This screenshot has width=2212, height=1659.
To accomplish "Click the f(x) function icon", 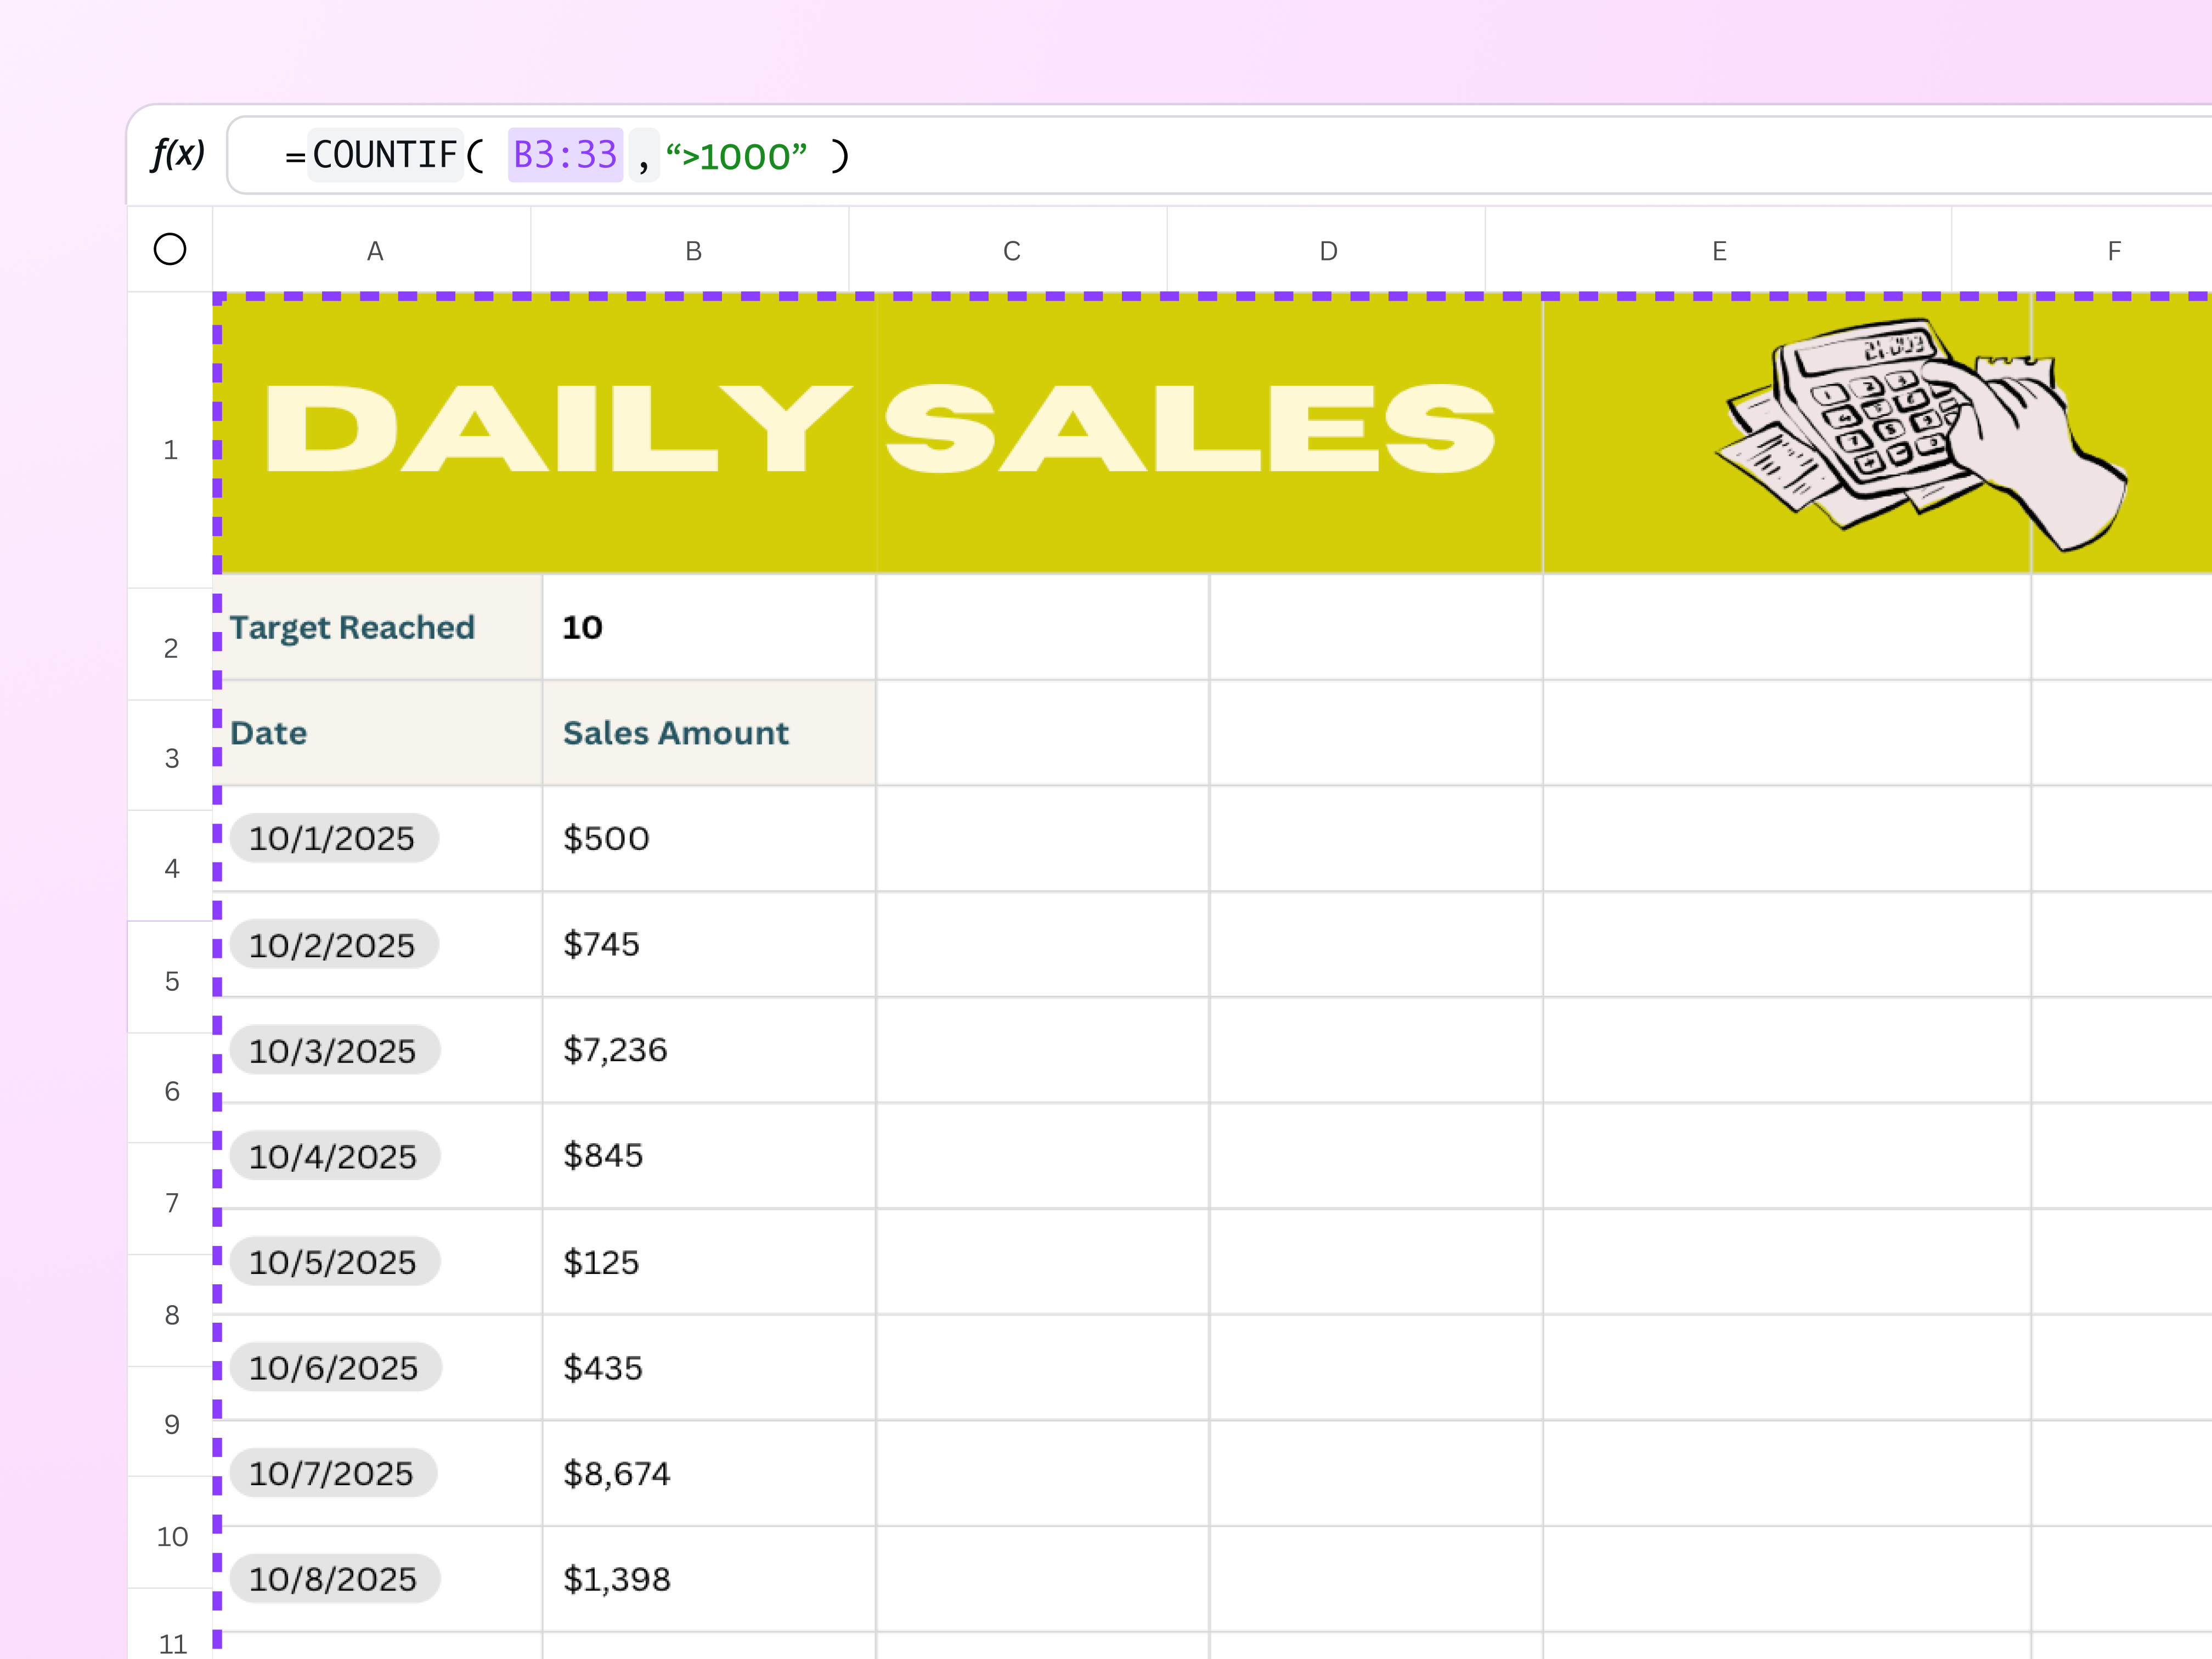I will click(178, 154).
